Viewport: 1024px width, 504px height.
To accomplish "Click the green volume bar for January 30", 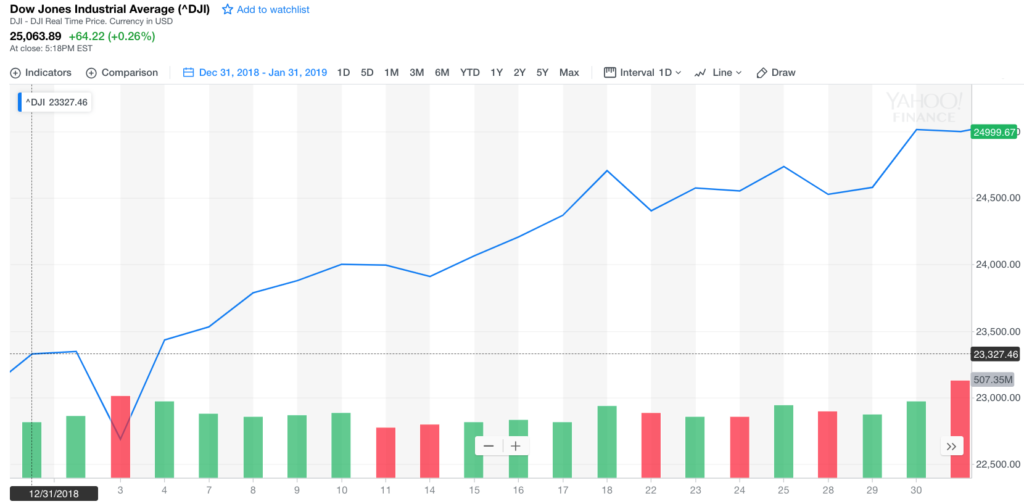I will click(916, 439).
